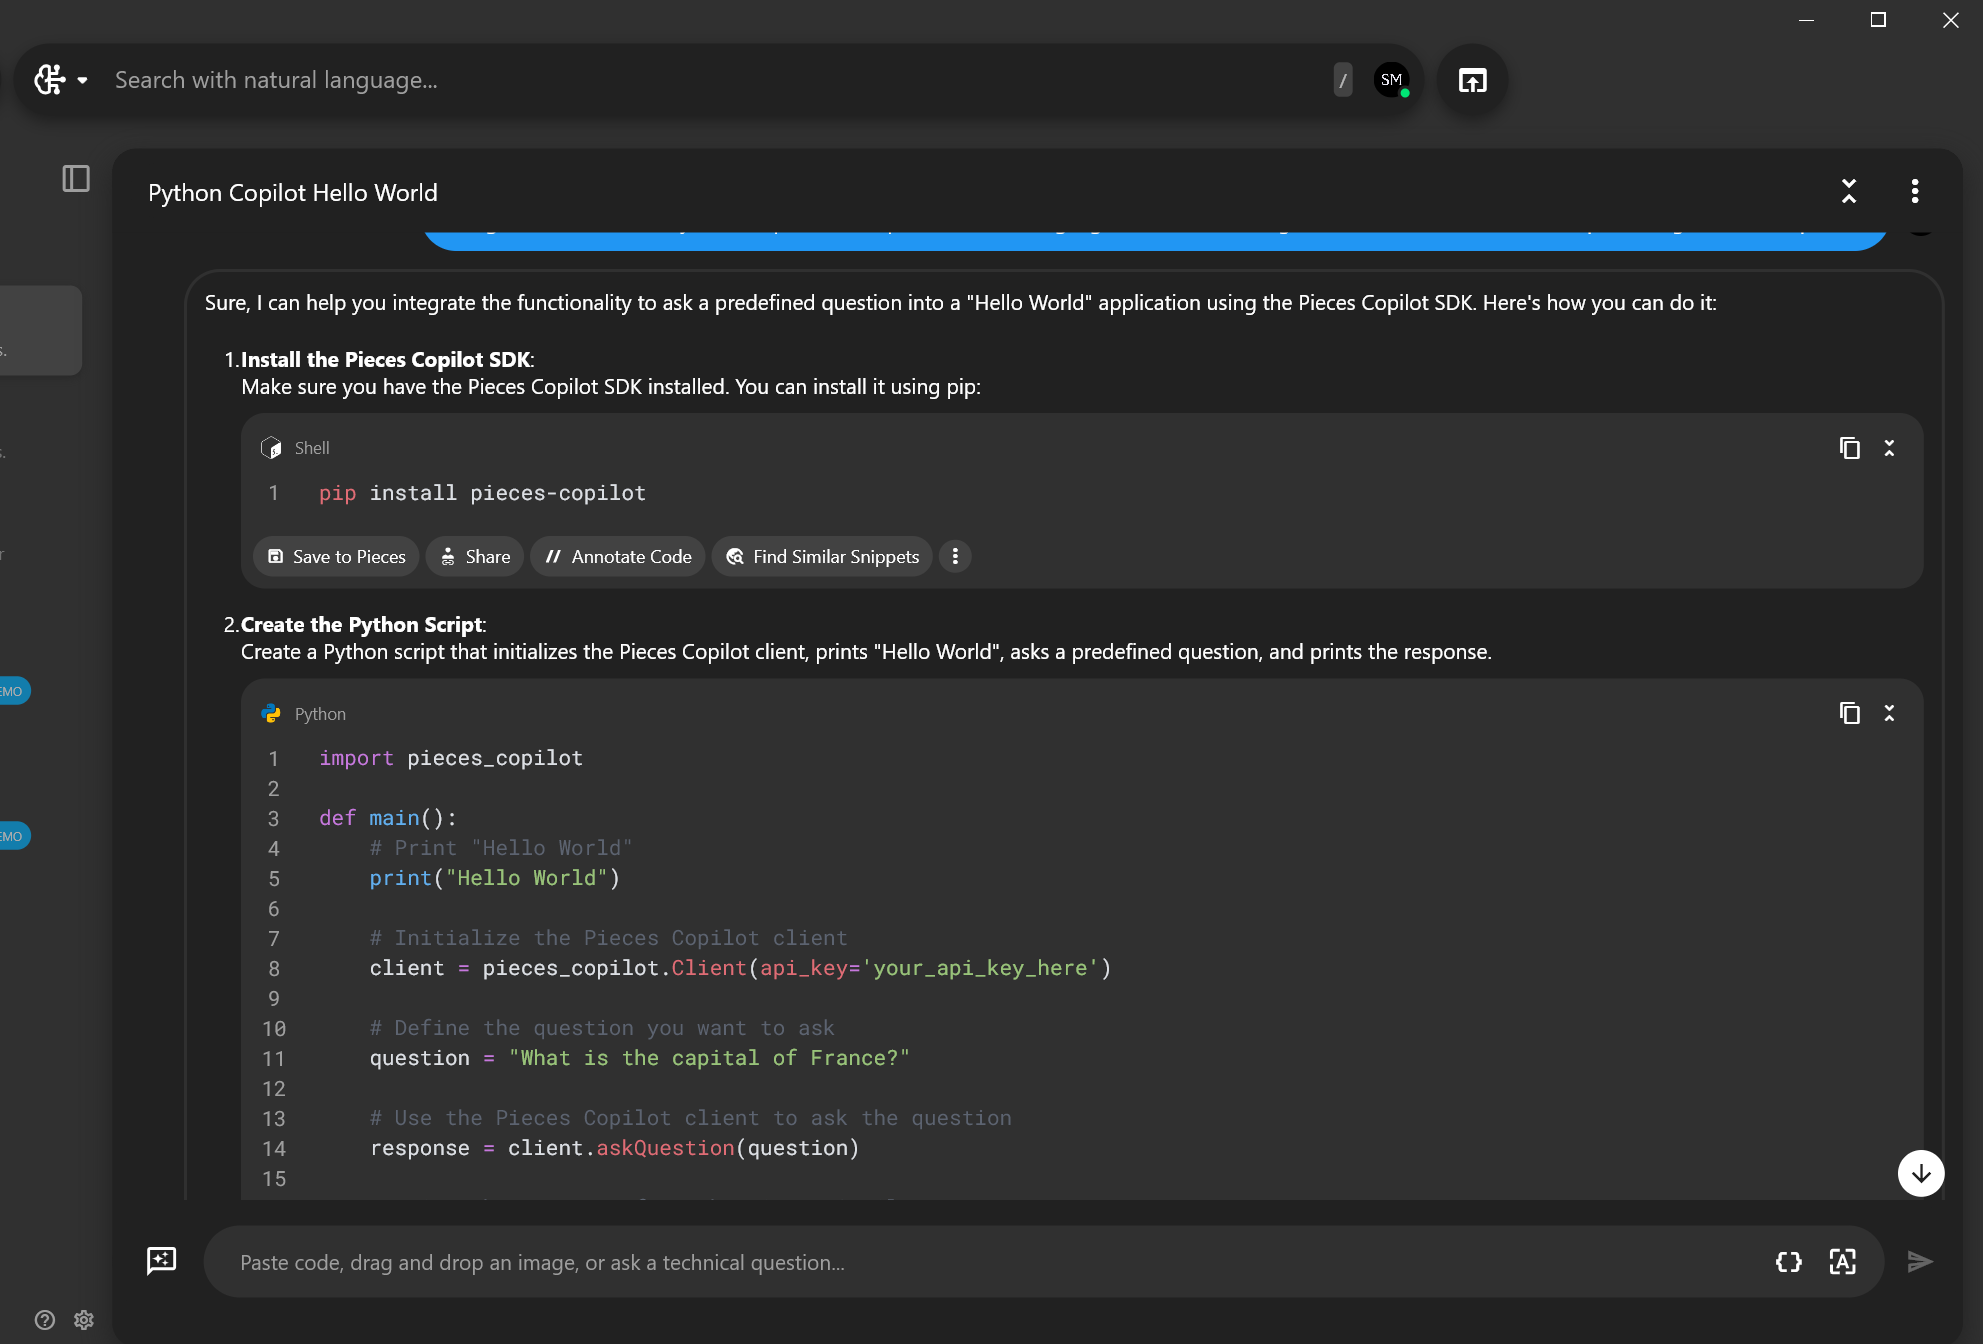Viewport: 1983px width, 1344px height.
Task: Click the natural language search field
Action: 700,80
